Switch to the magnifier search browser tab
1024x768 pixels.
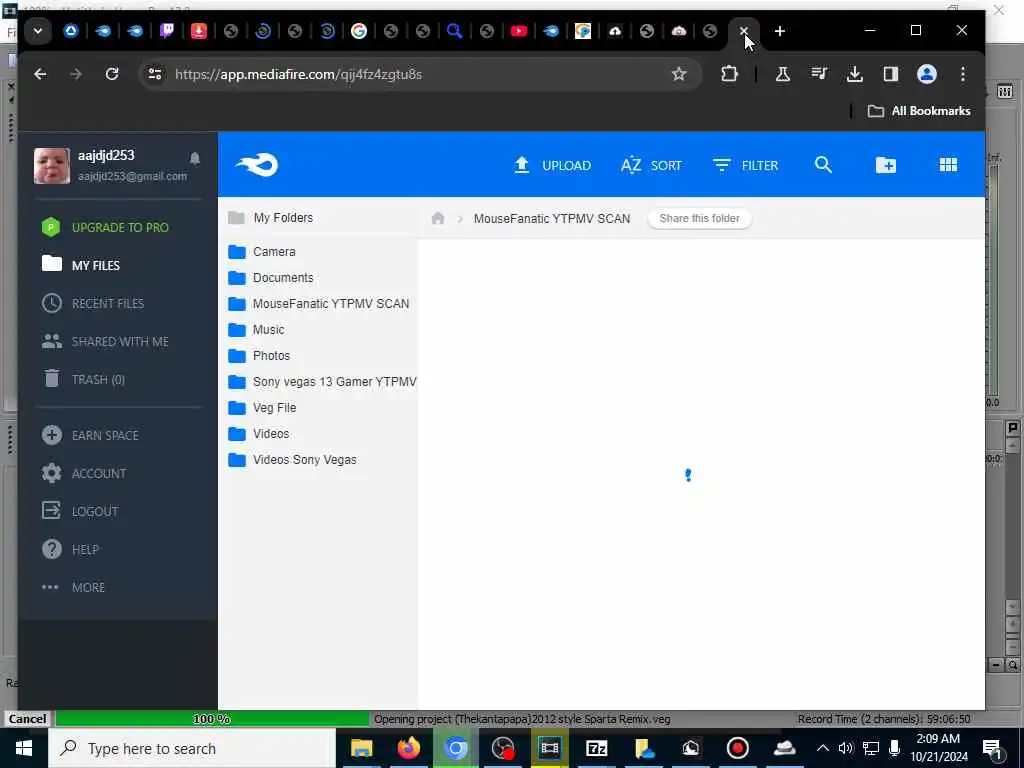pos(455,31)
